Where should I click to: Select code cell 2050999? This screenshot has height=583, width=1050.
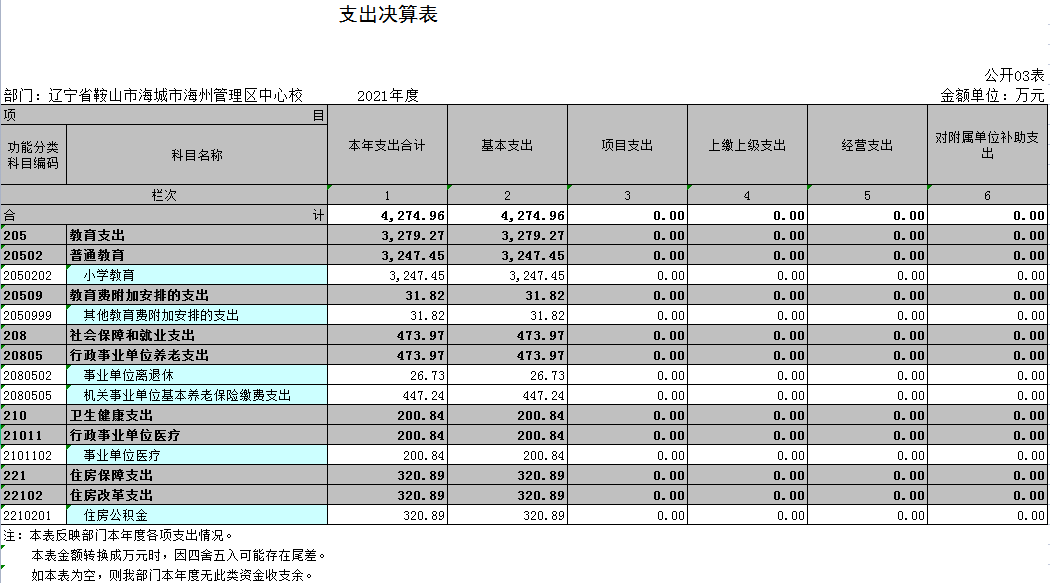tap(33, 315)
